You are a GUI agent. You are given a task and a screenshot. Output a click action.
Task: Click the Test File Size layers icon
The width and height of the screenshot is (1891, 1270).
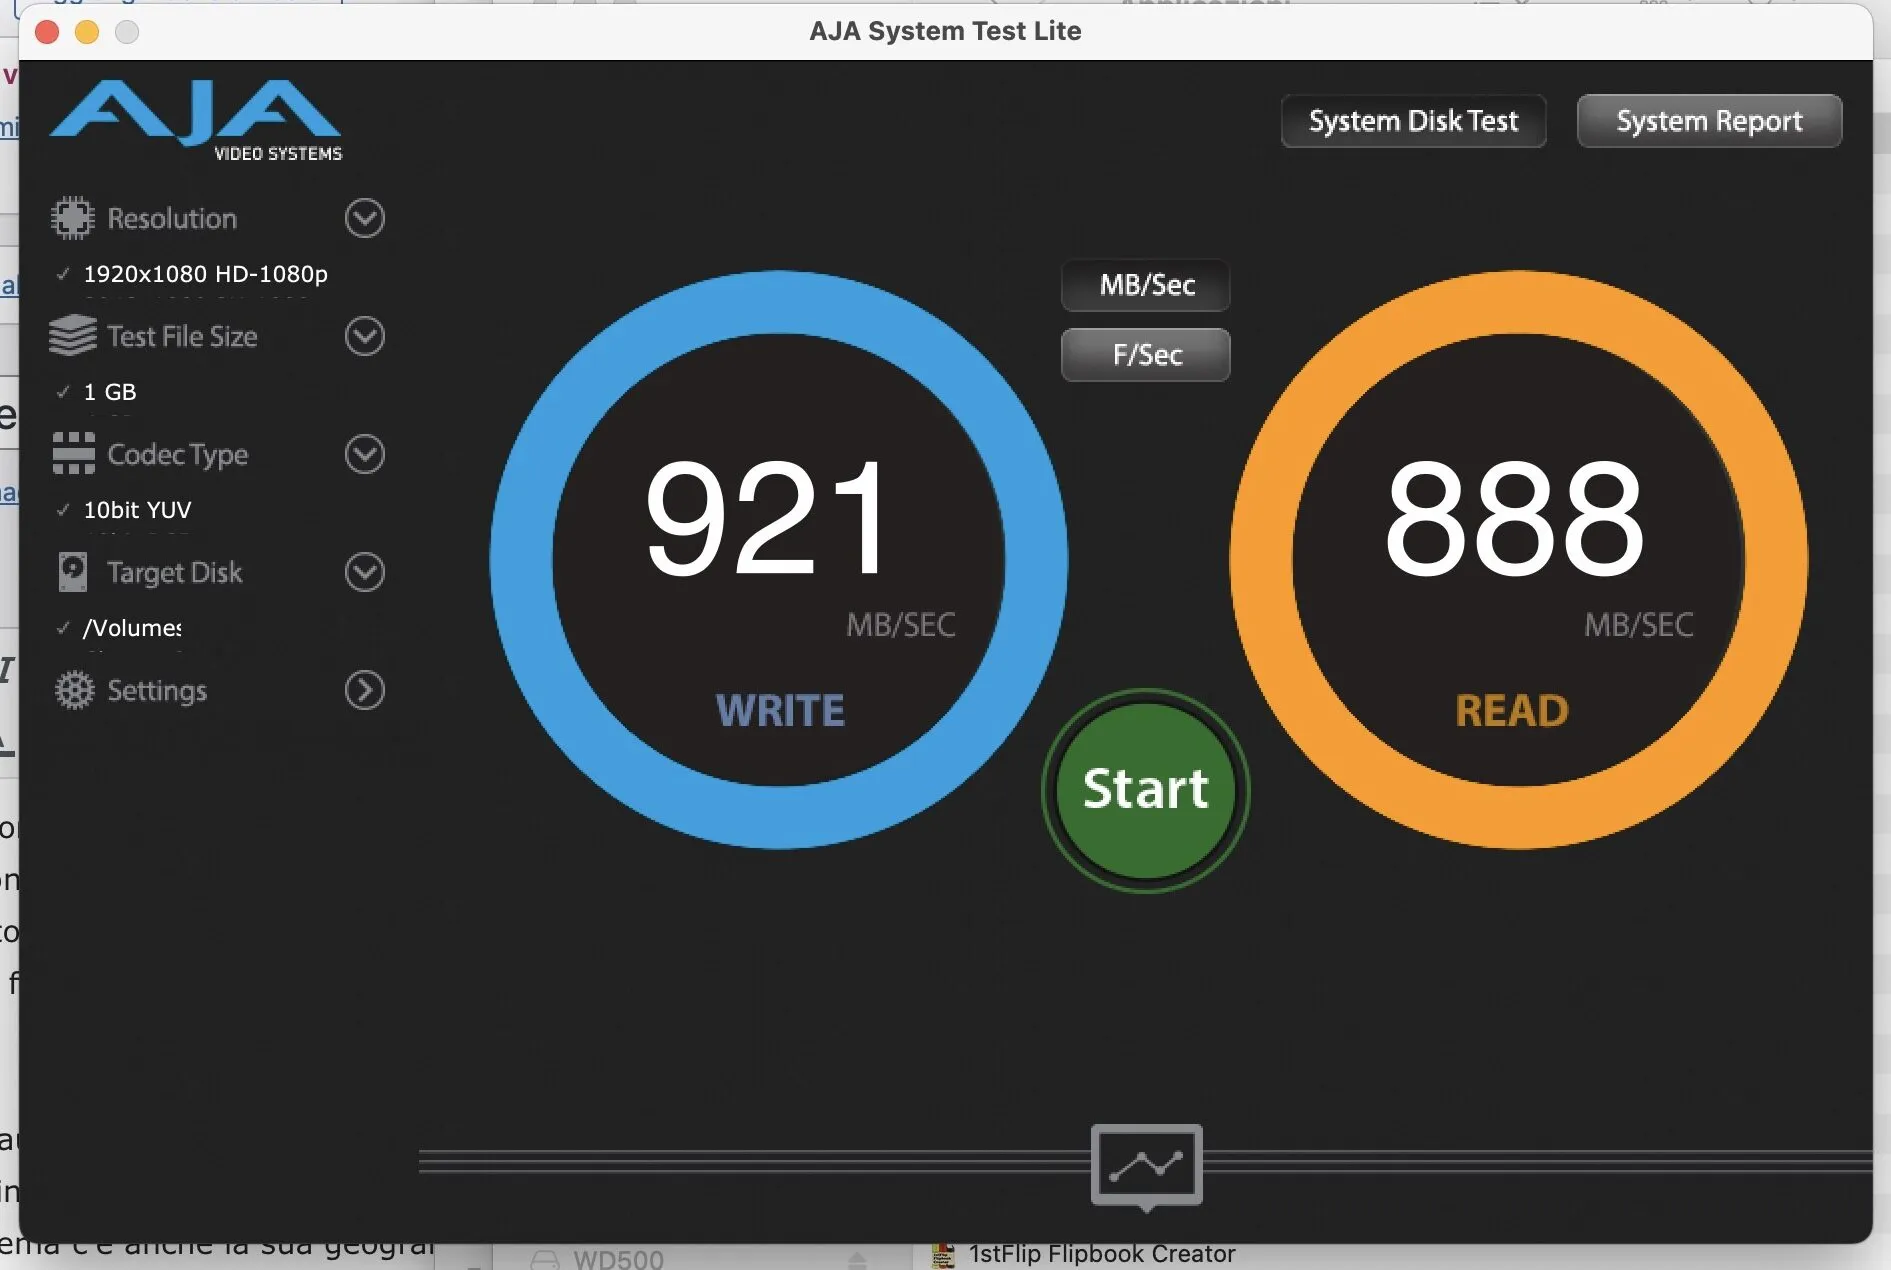click(73, 337)
